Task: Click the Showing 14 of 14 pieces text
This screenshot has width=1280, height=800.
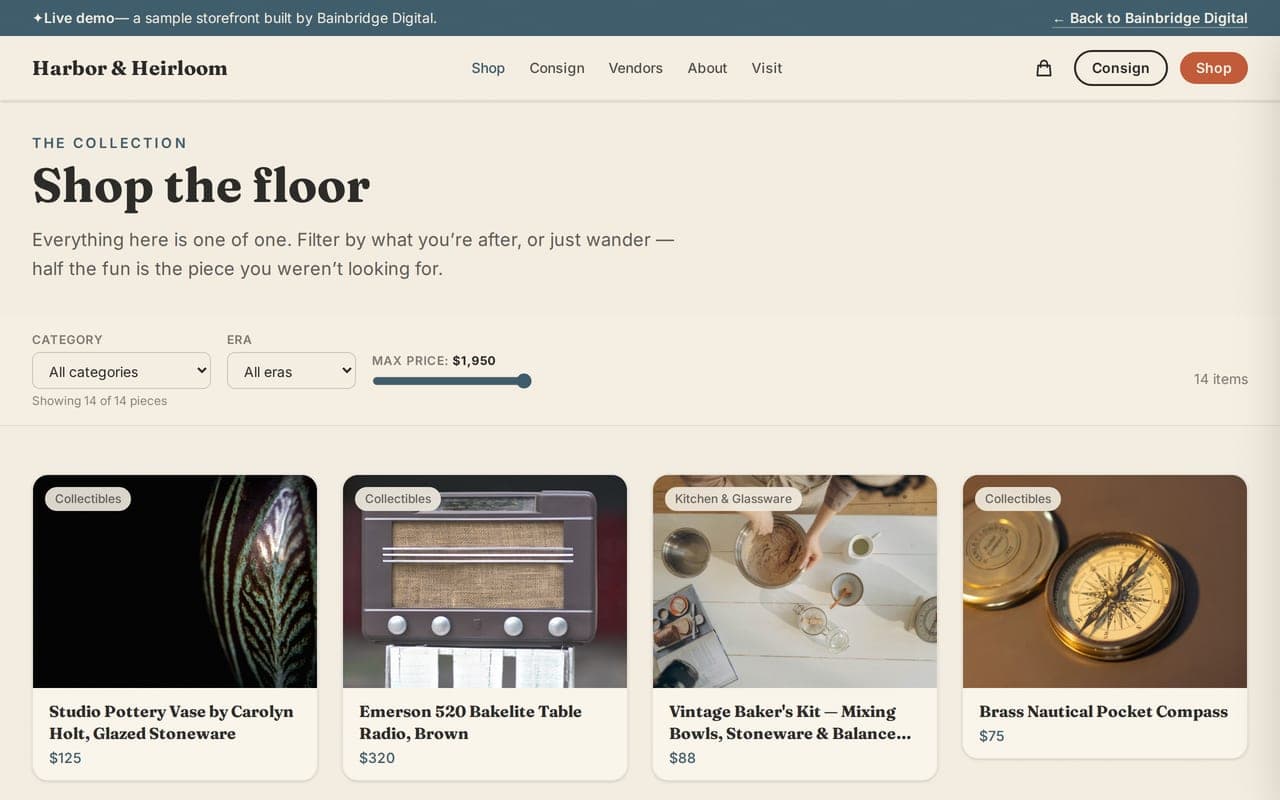Action: pos(99,401)
